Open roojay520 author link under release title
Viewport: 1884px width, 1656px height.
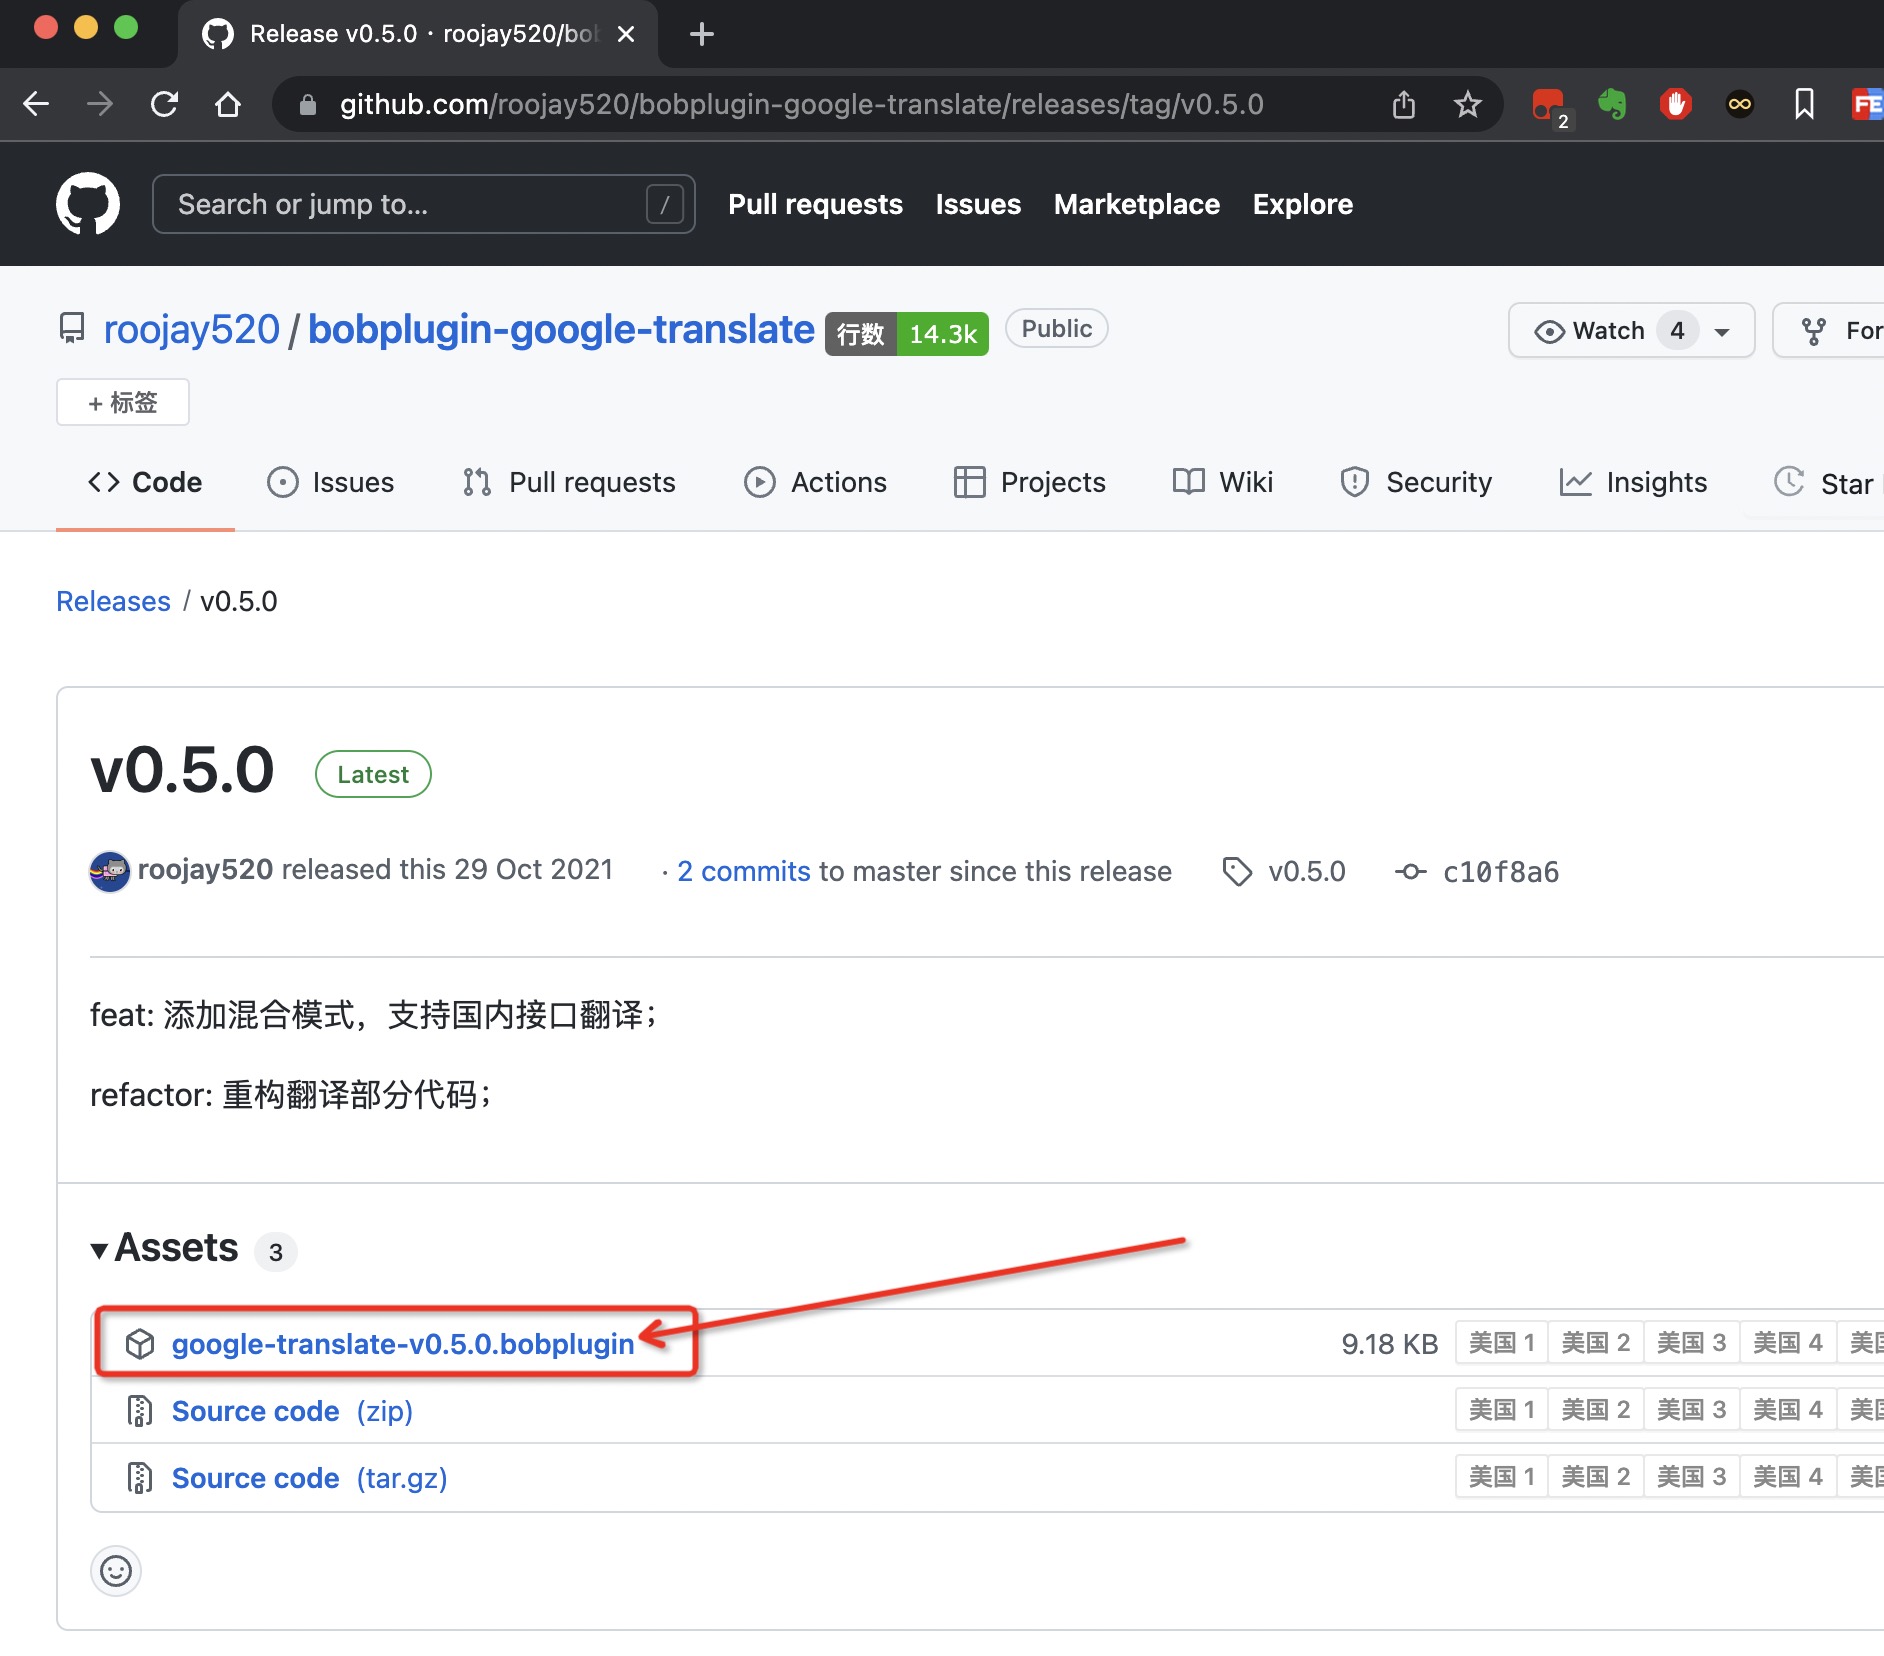pos(205,870)
